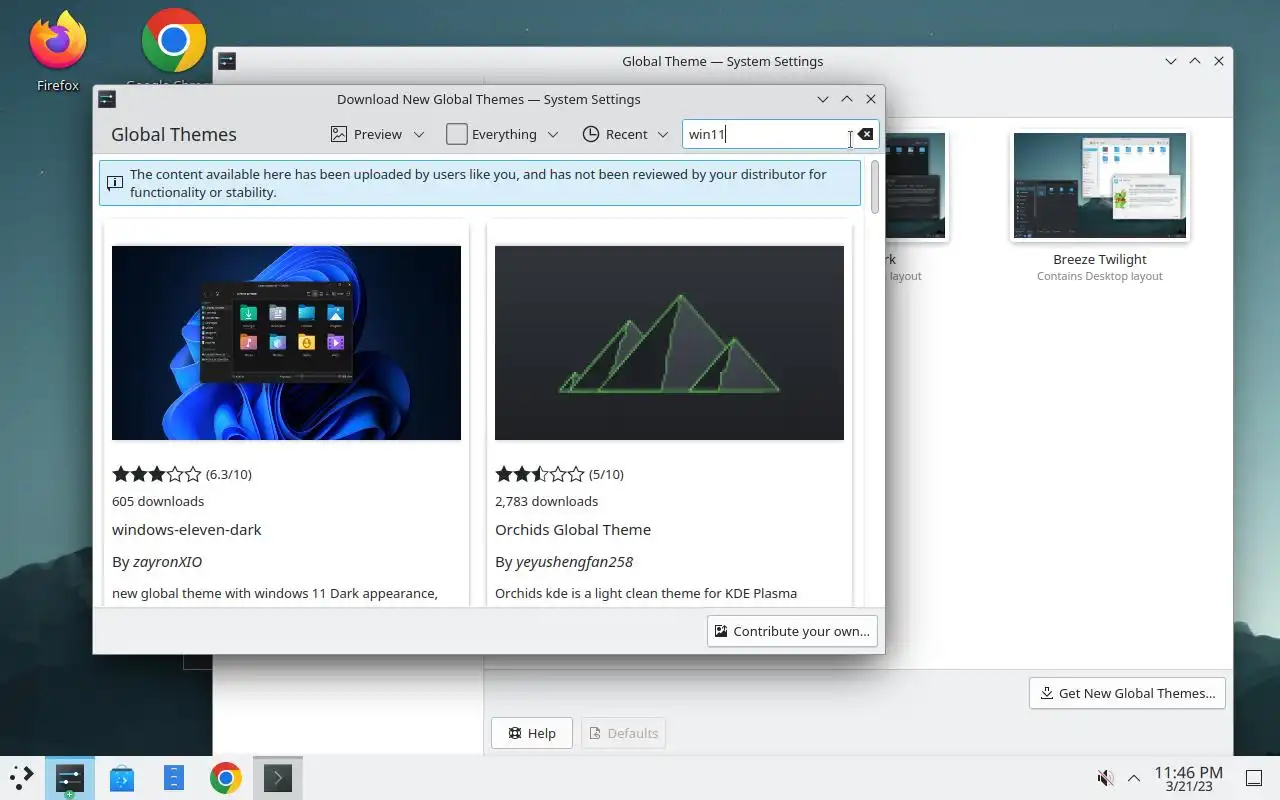Click the 605 downloads text

click(158, 501)
